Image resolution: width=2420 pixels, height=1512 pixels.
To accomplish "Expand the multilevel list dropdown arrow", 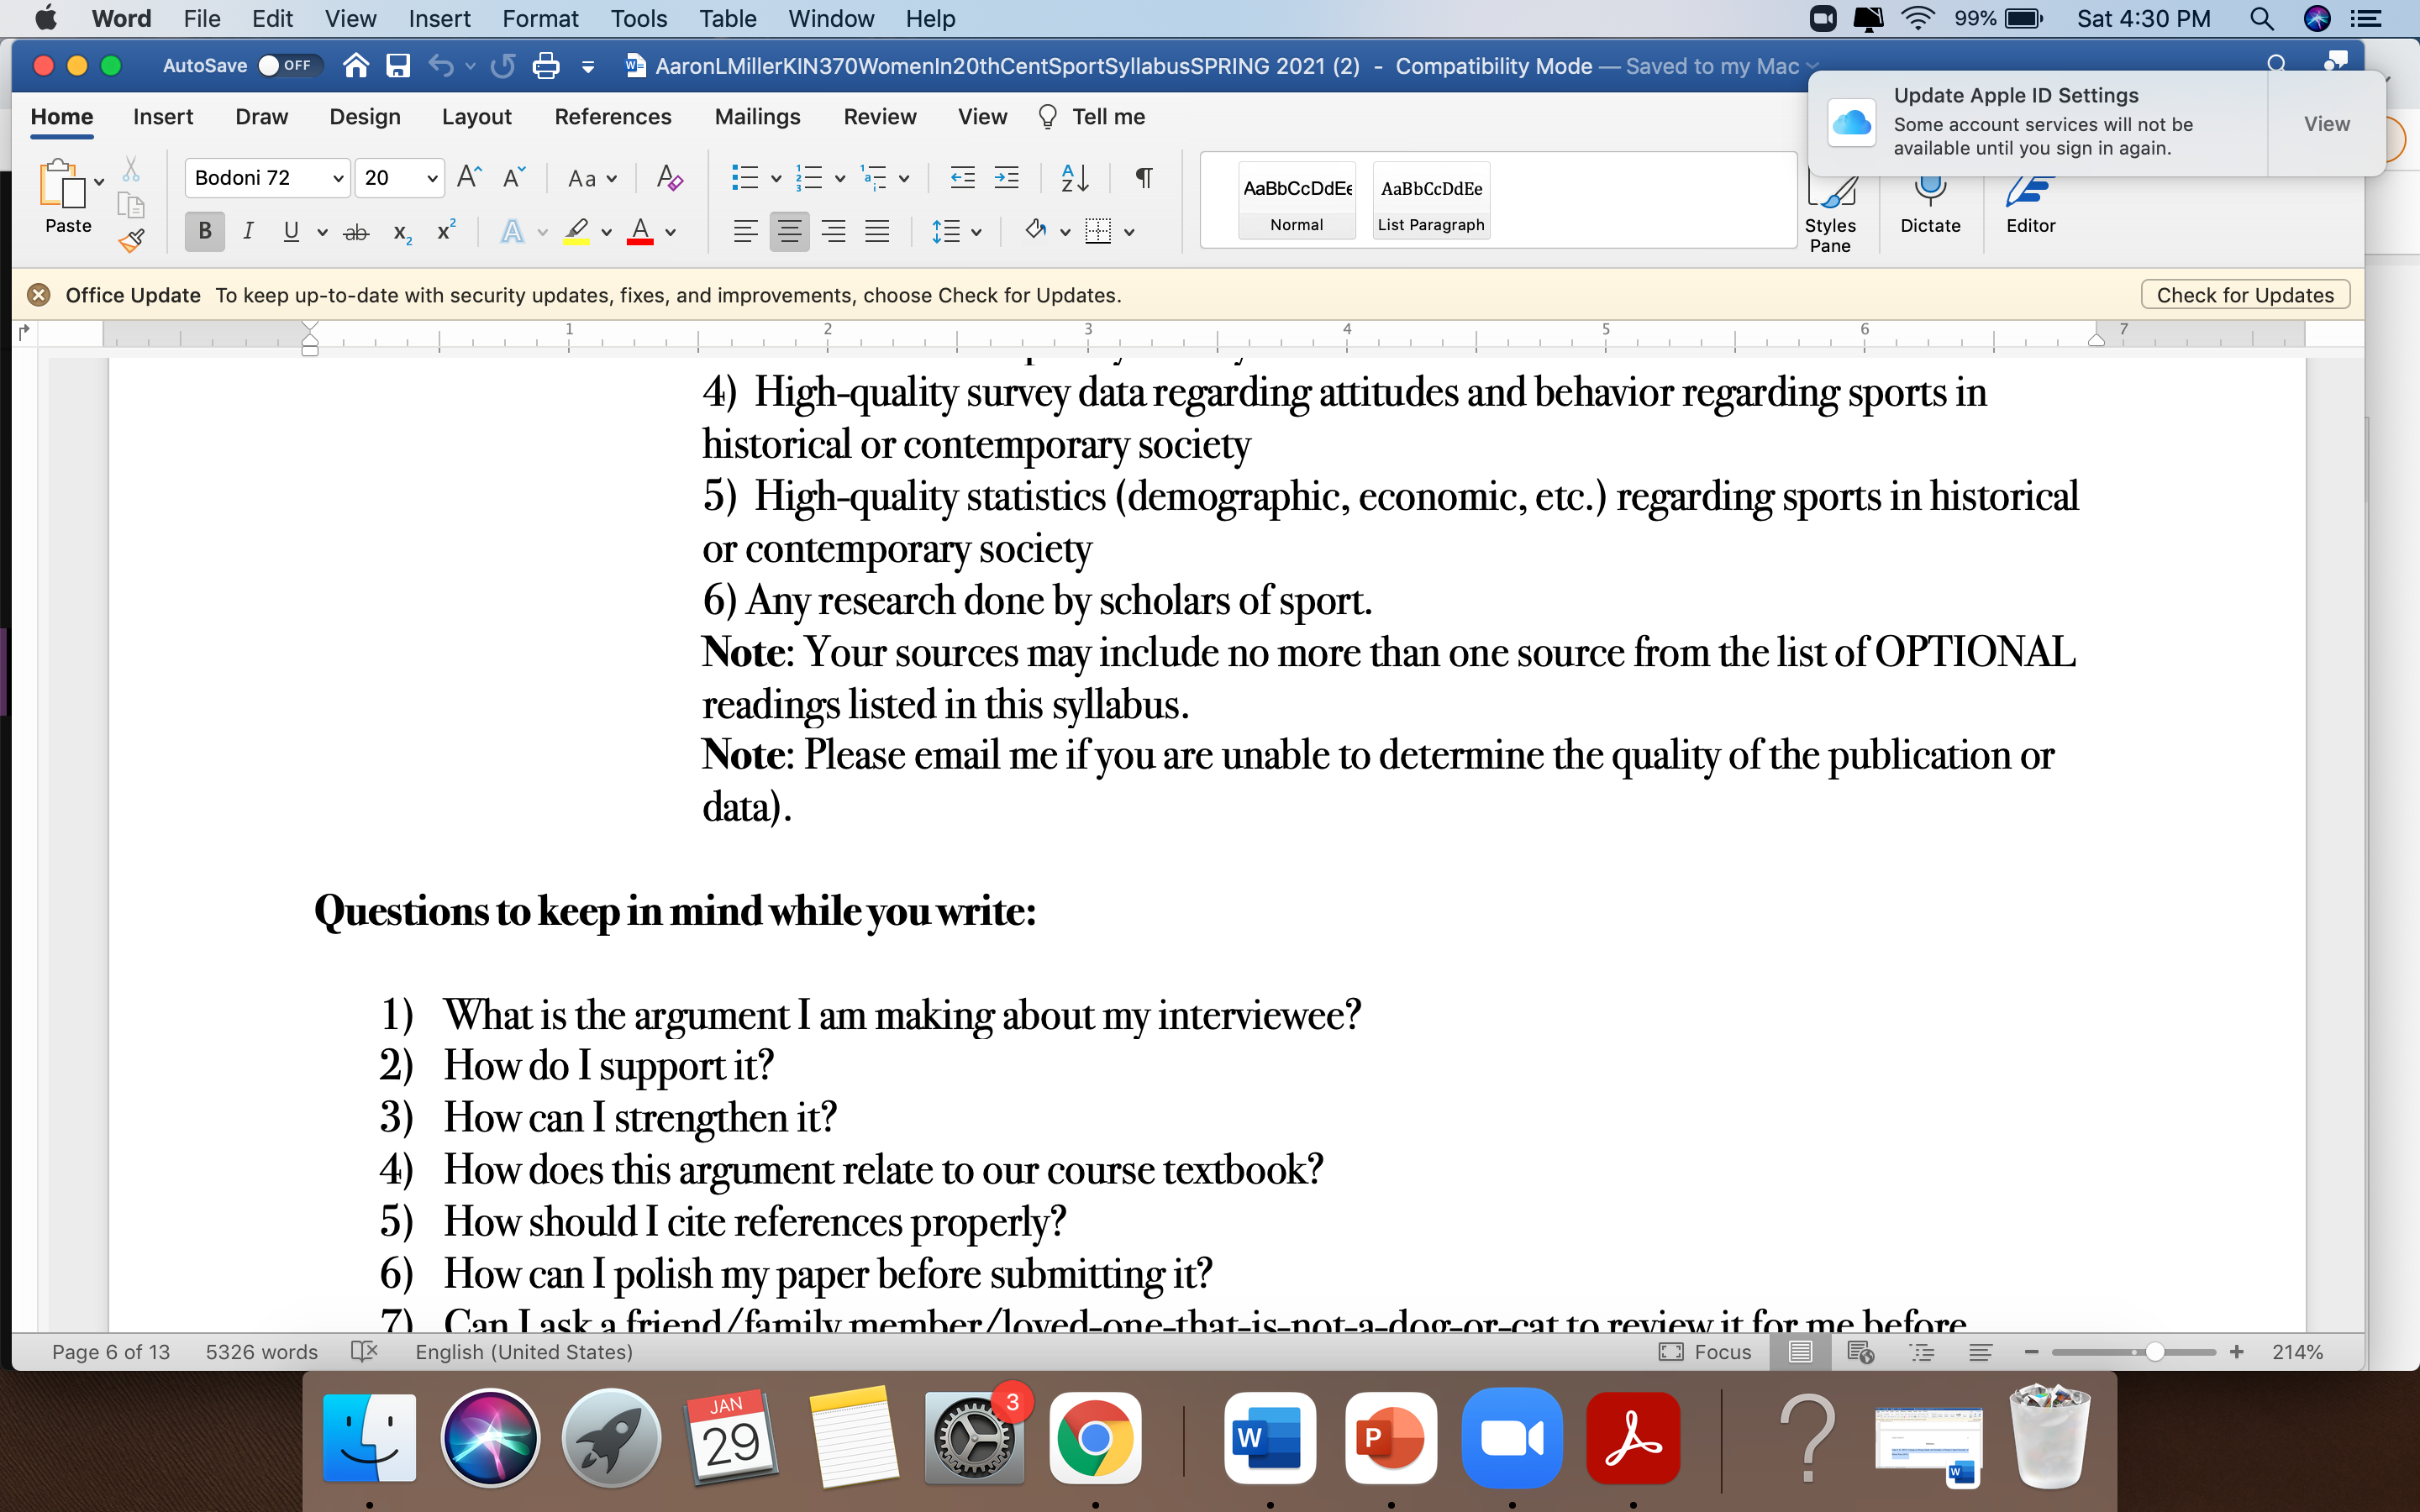I will click(x=904, y=179).
